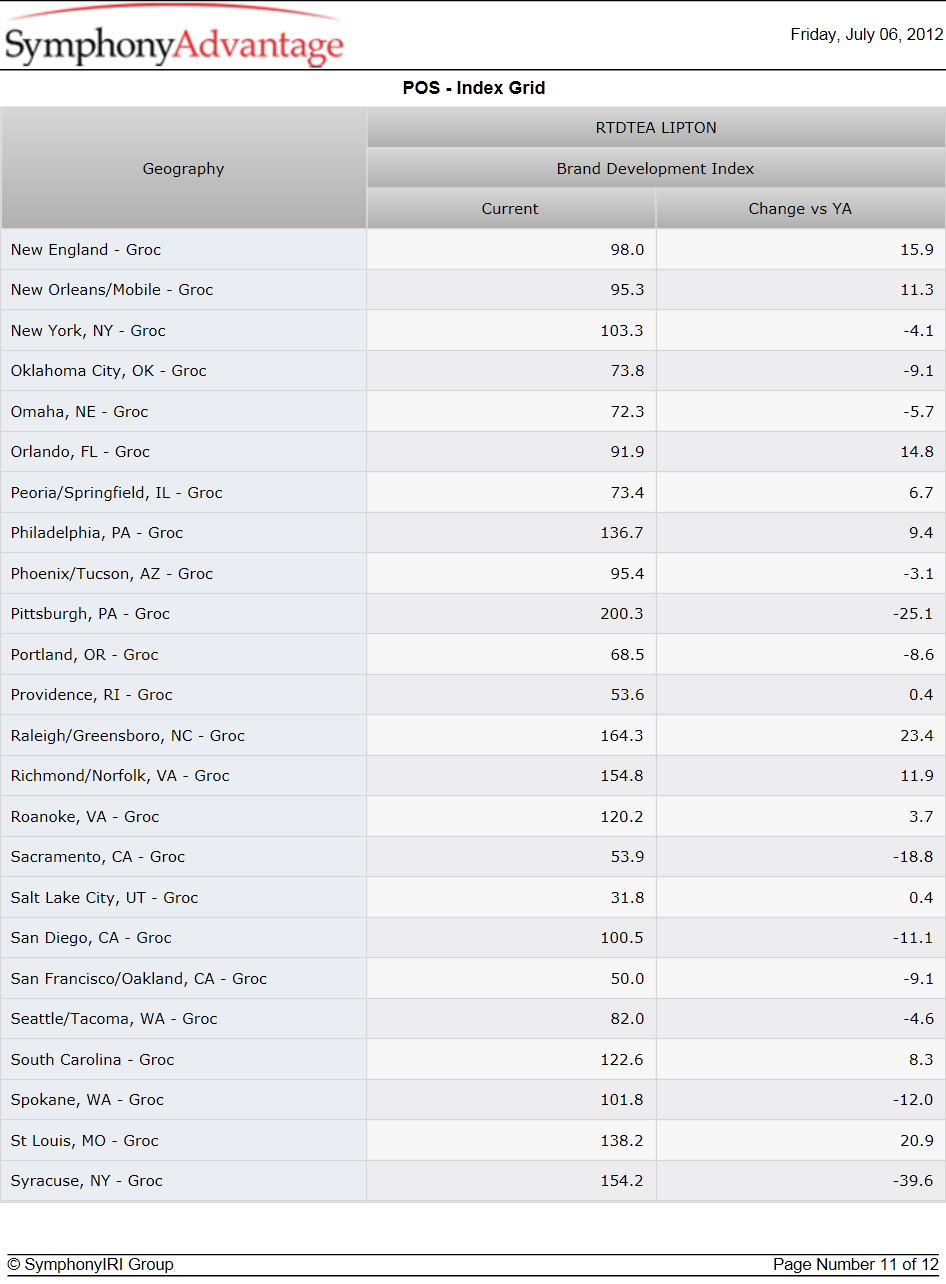Select the New England - Groc row
Viewport: 946px width, 1284px height.
(x=473, y=249)
